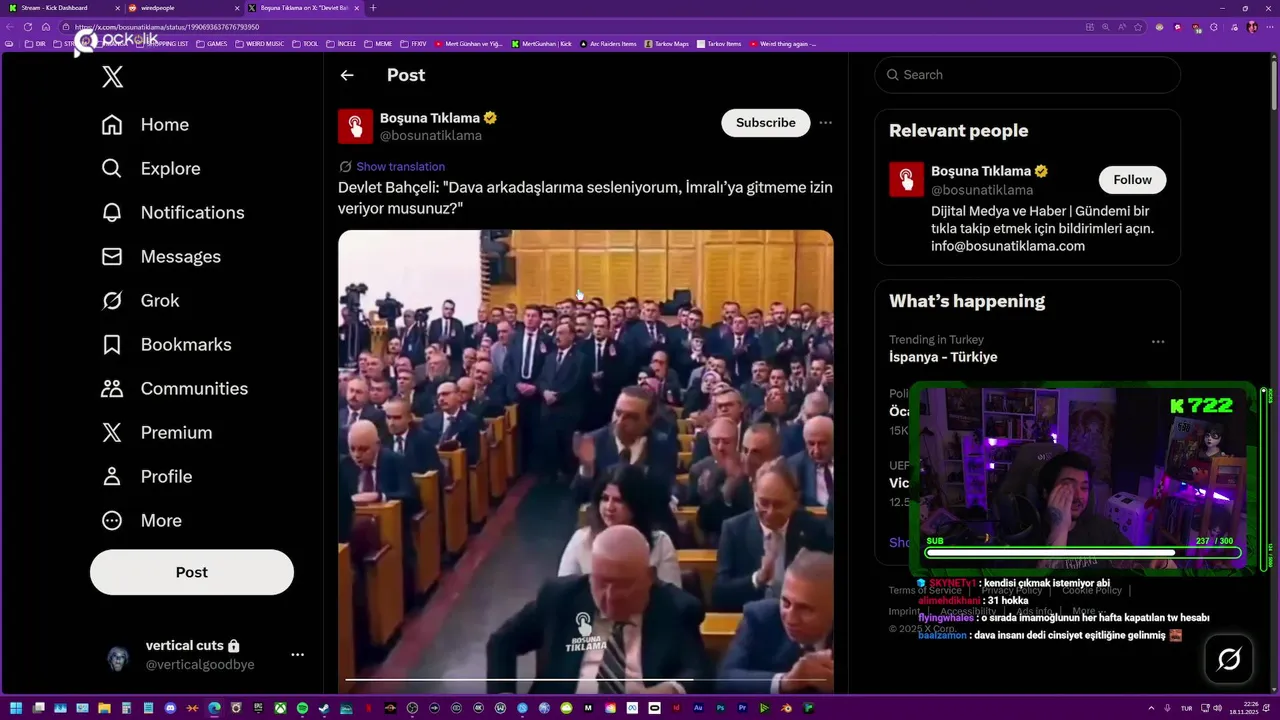Open the TOOL bookmarks folder

(305, 44)
